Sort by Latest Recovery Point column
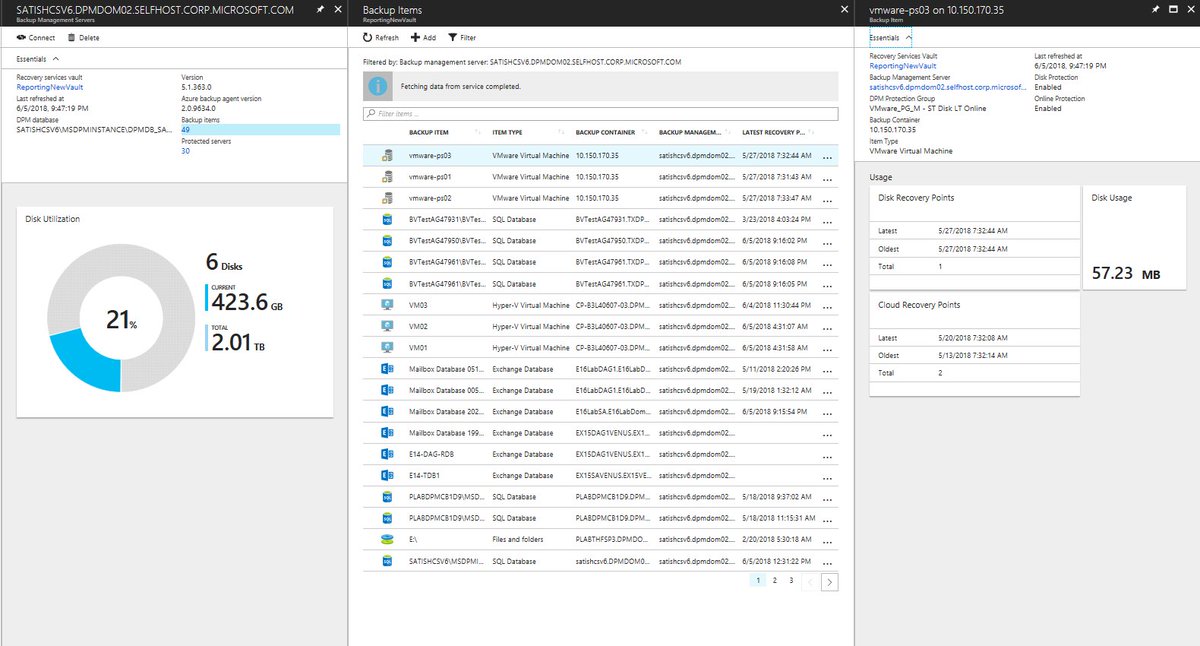The height and width of the screenshot is (646, 1200). [x=774, y=133]
